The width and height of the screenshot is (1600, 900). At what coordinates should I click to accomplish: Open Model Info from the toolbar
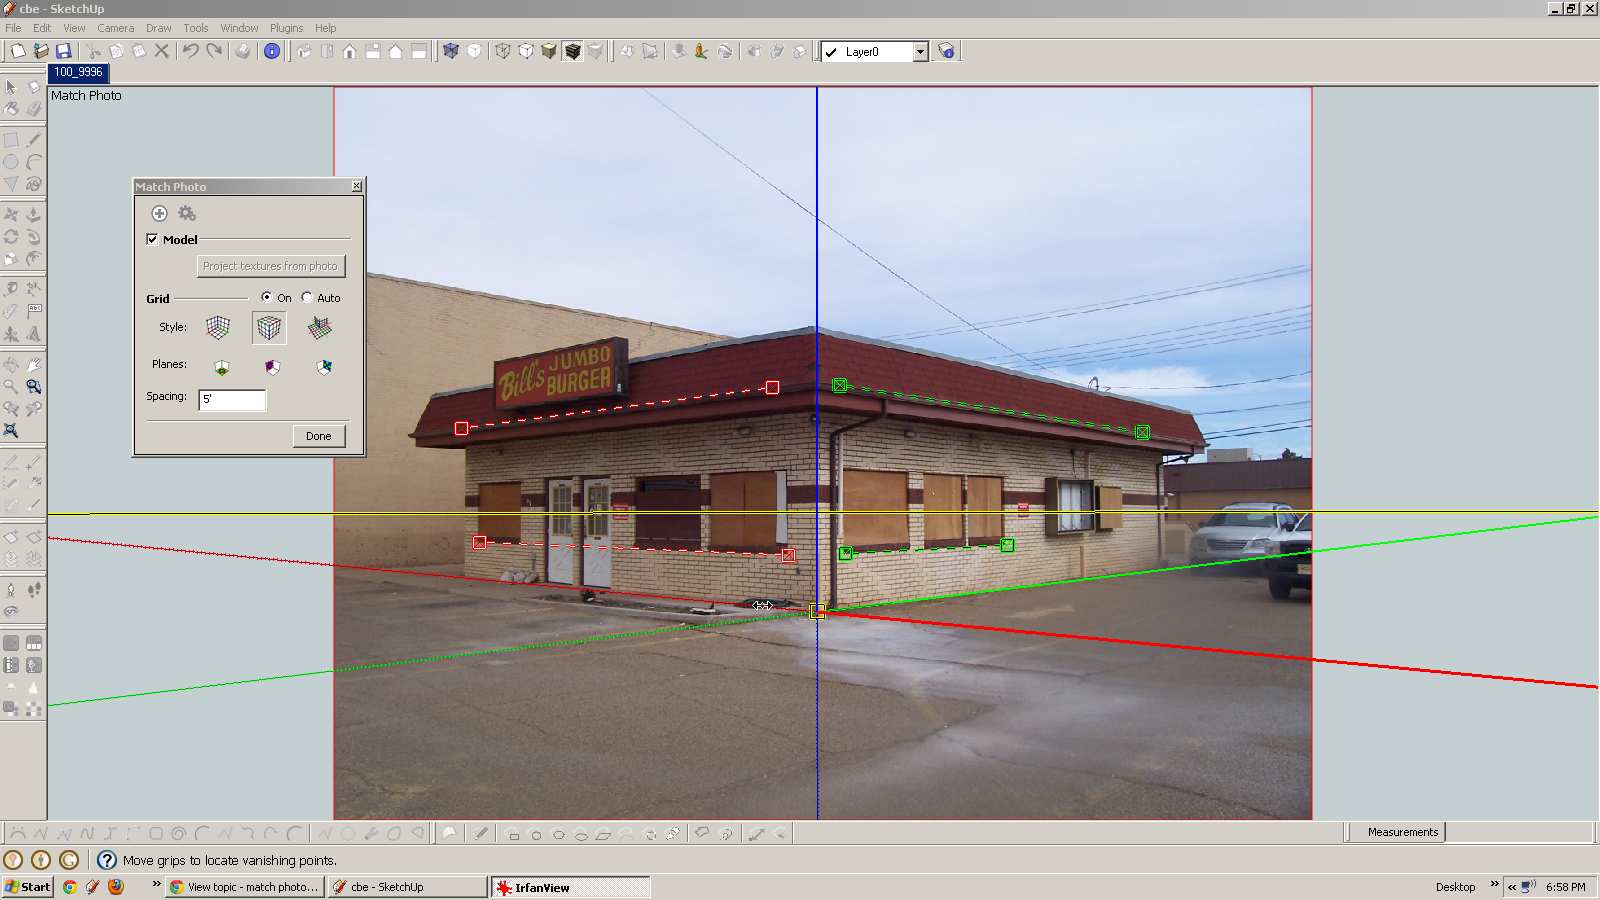pyautogui.click(x=272, y=51)
